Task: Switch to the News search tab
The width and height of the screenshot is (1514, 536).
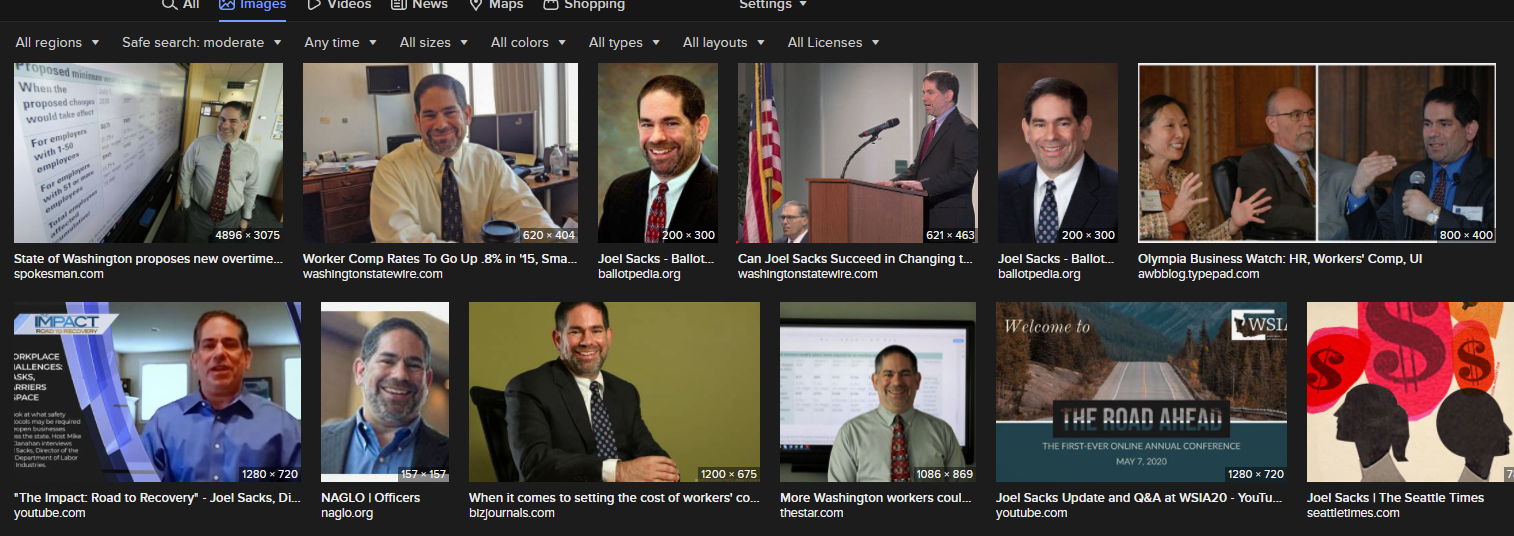Action: 419,5
